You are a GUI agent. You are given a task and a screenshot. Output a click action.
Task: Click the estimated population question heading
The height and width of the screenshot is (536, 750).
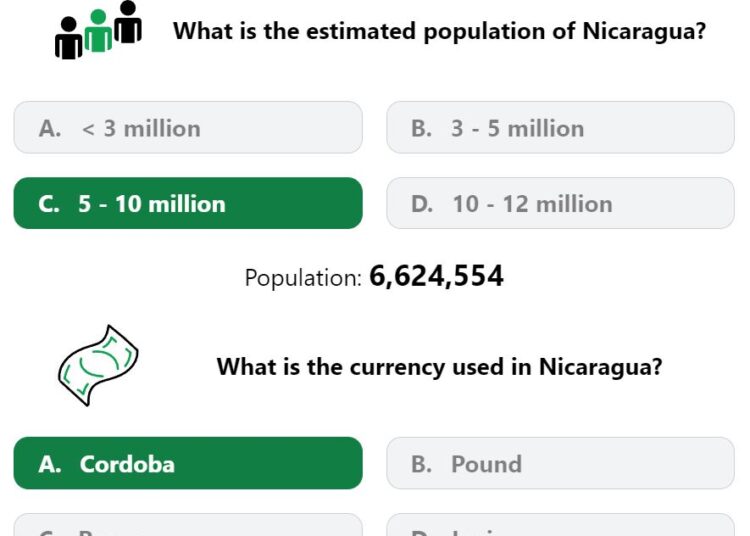[439, 32]
